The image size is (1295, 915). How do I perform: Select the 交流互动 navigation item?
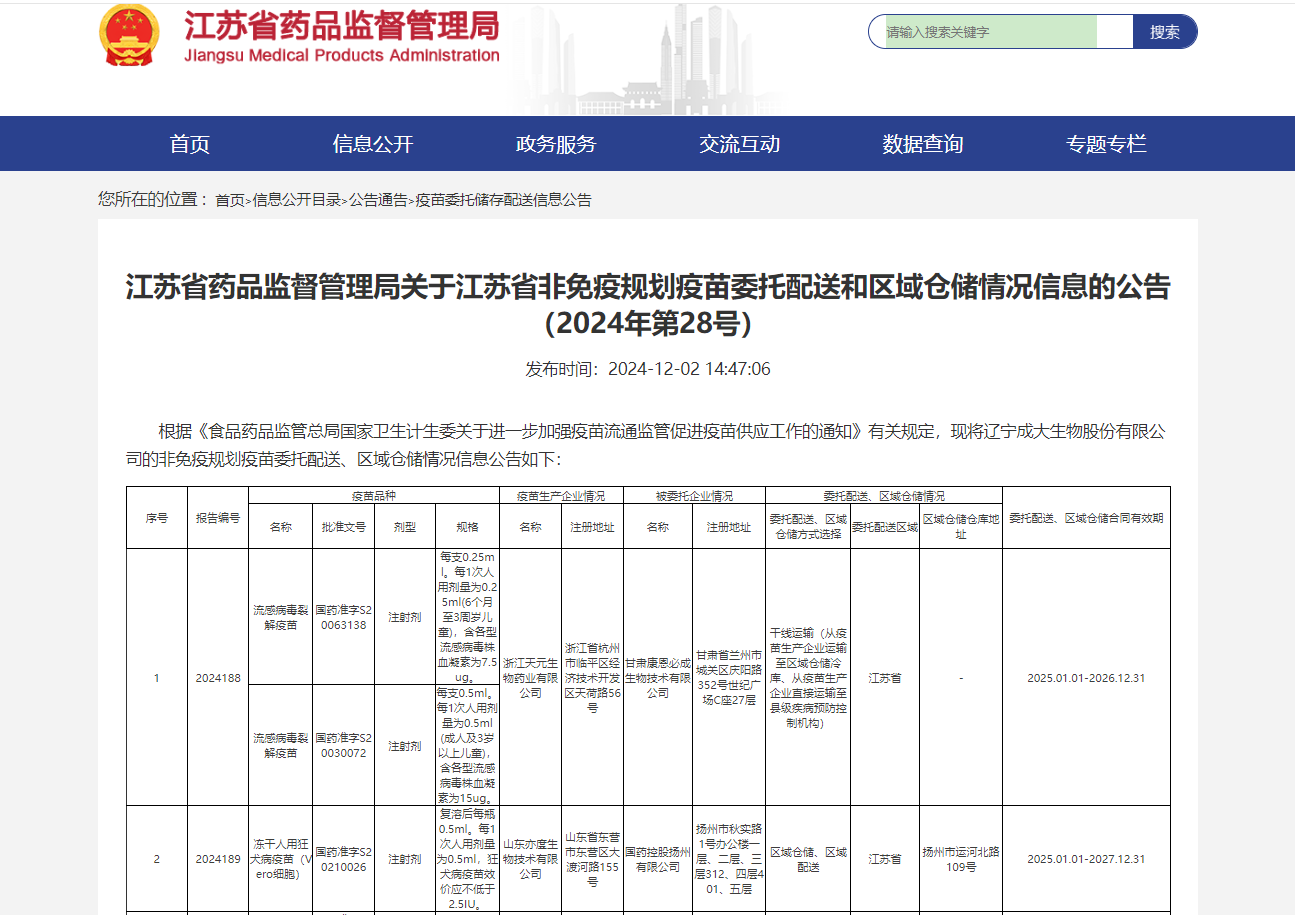pos(739,144)
